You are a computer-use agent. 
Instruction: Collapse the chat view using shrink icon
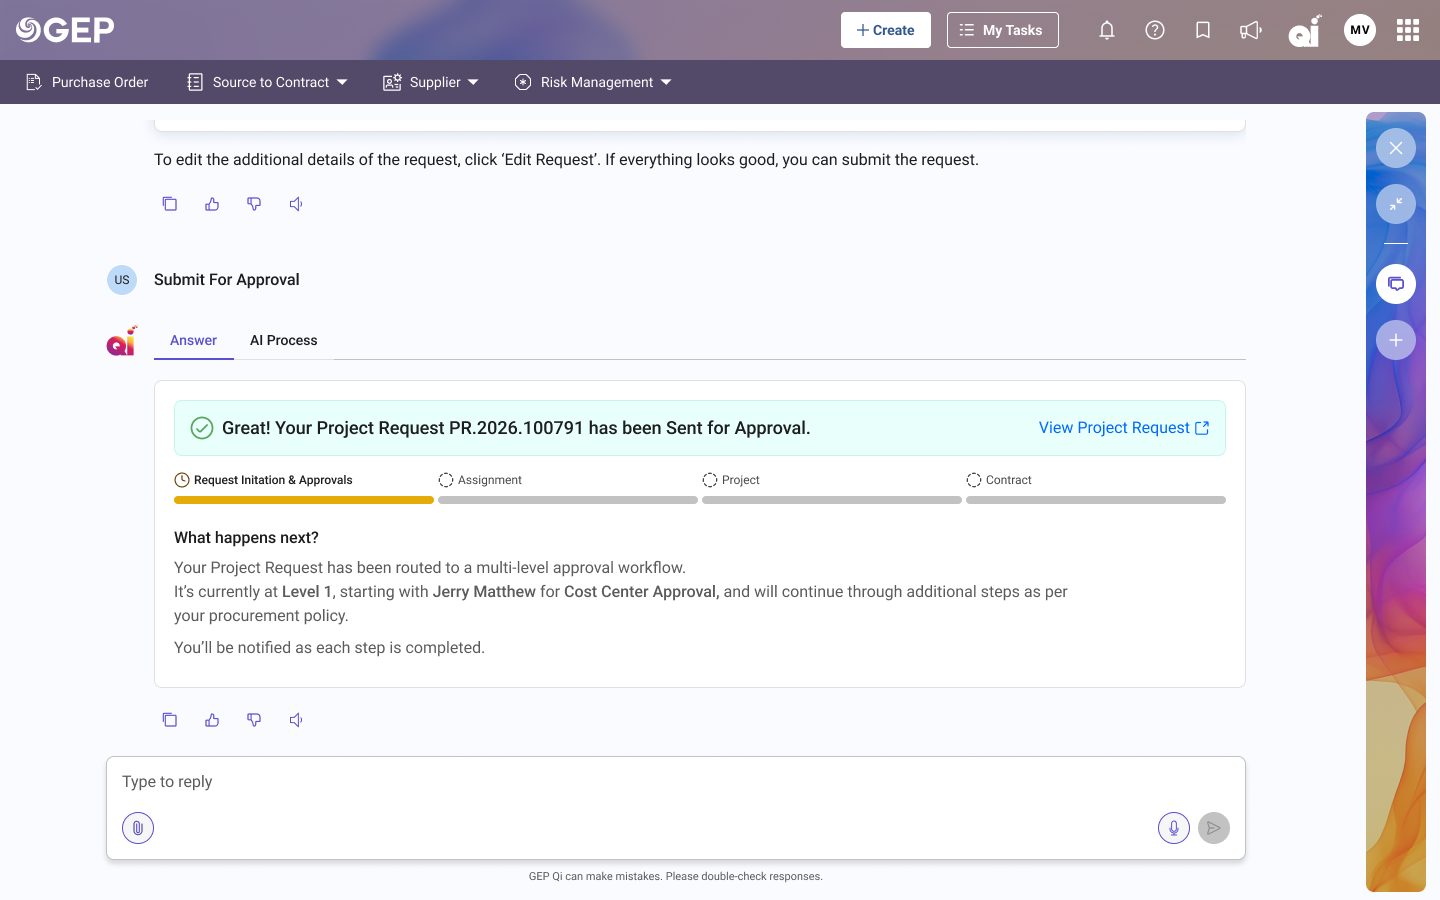click(1396, 204)
